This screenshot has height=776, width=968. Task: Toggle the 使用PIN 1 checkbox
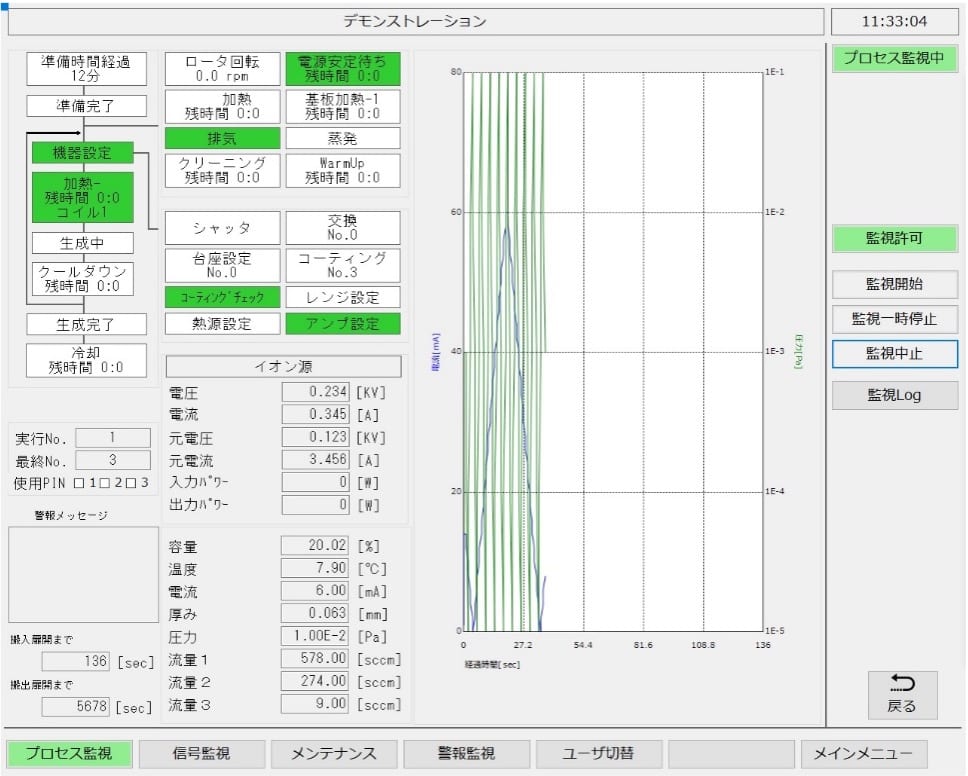click(x=79, y=483)
